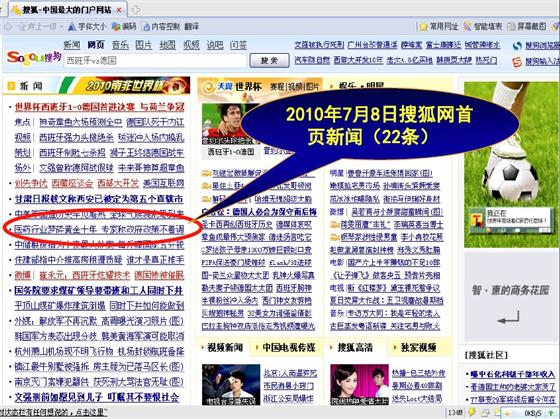Click the 智能填表 smart form-fill icon
560x419 pixels.
coord(468,27)
